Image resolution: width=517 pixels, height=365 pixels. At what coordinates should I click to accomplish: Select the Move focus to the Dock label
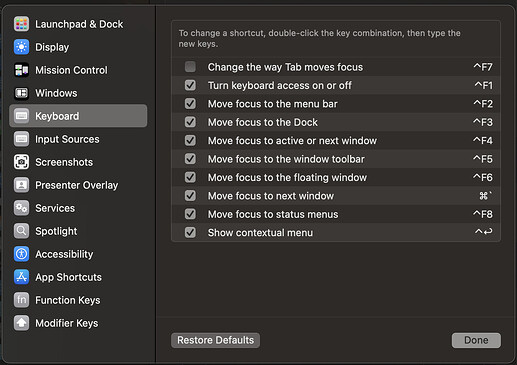[x=263, y=122]
